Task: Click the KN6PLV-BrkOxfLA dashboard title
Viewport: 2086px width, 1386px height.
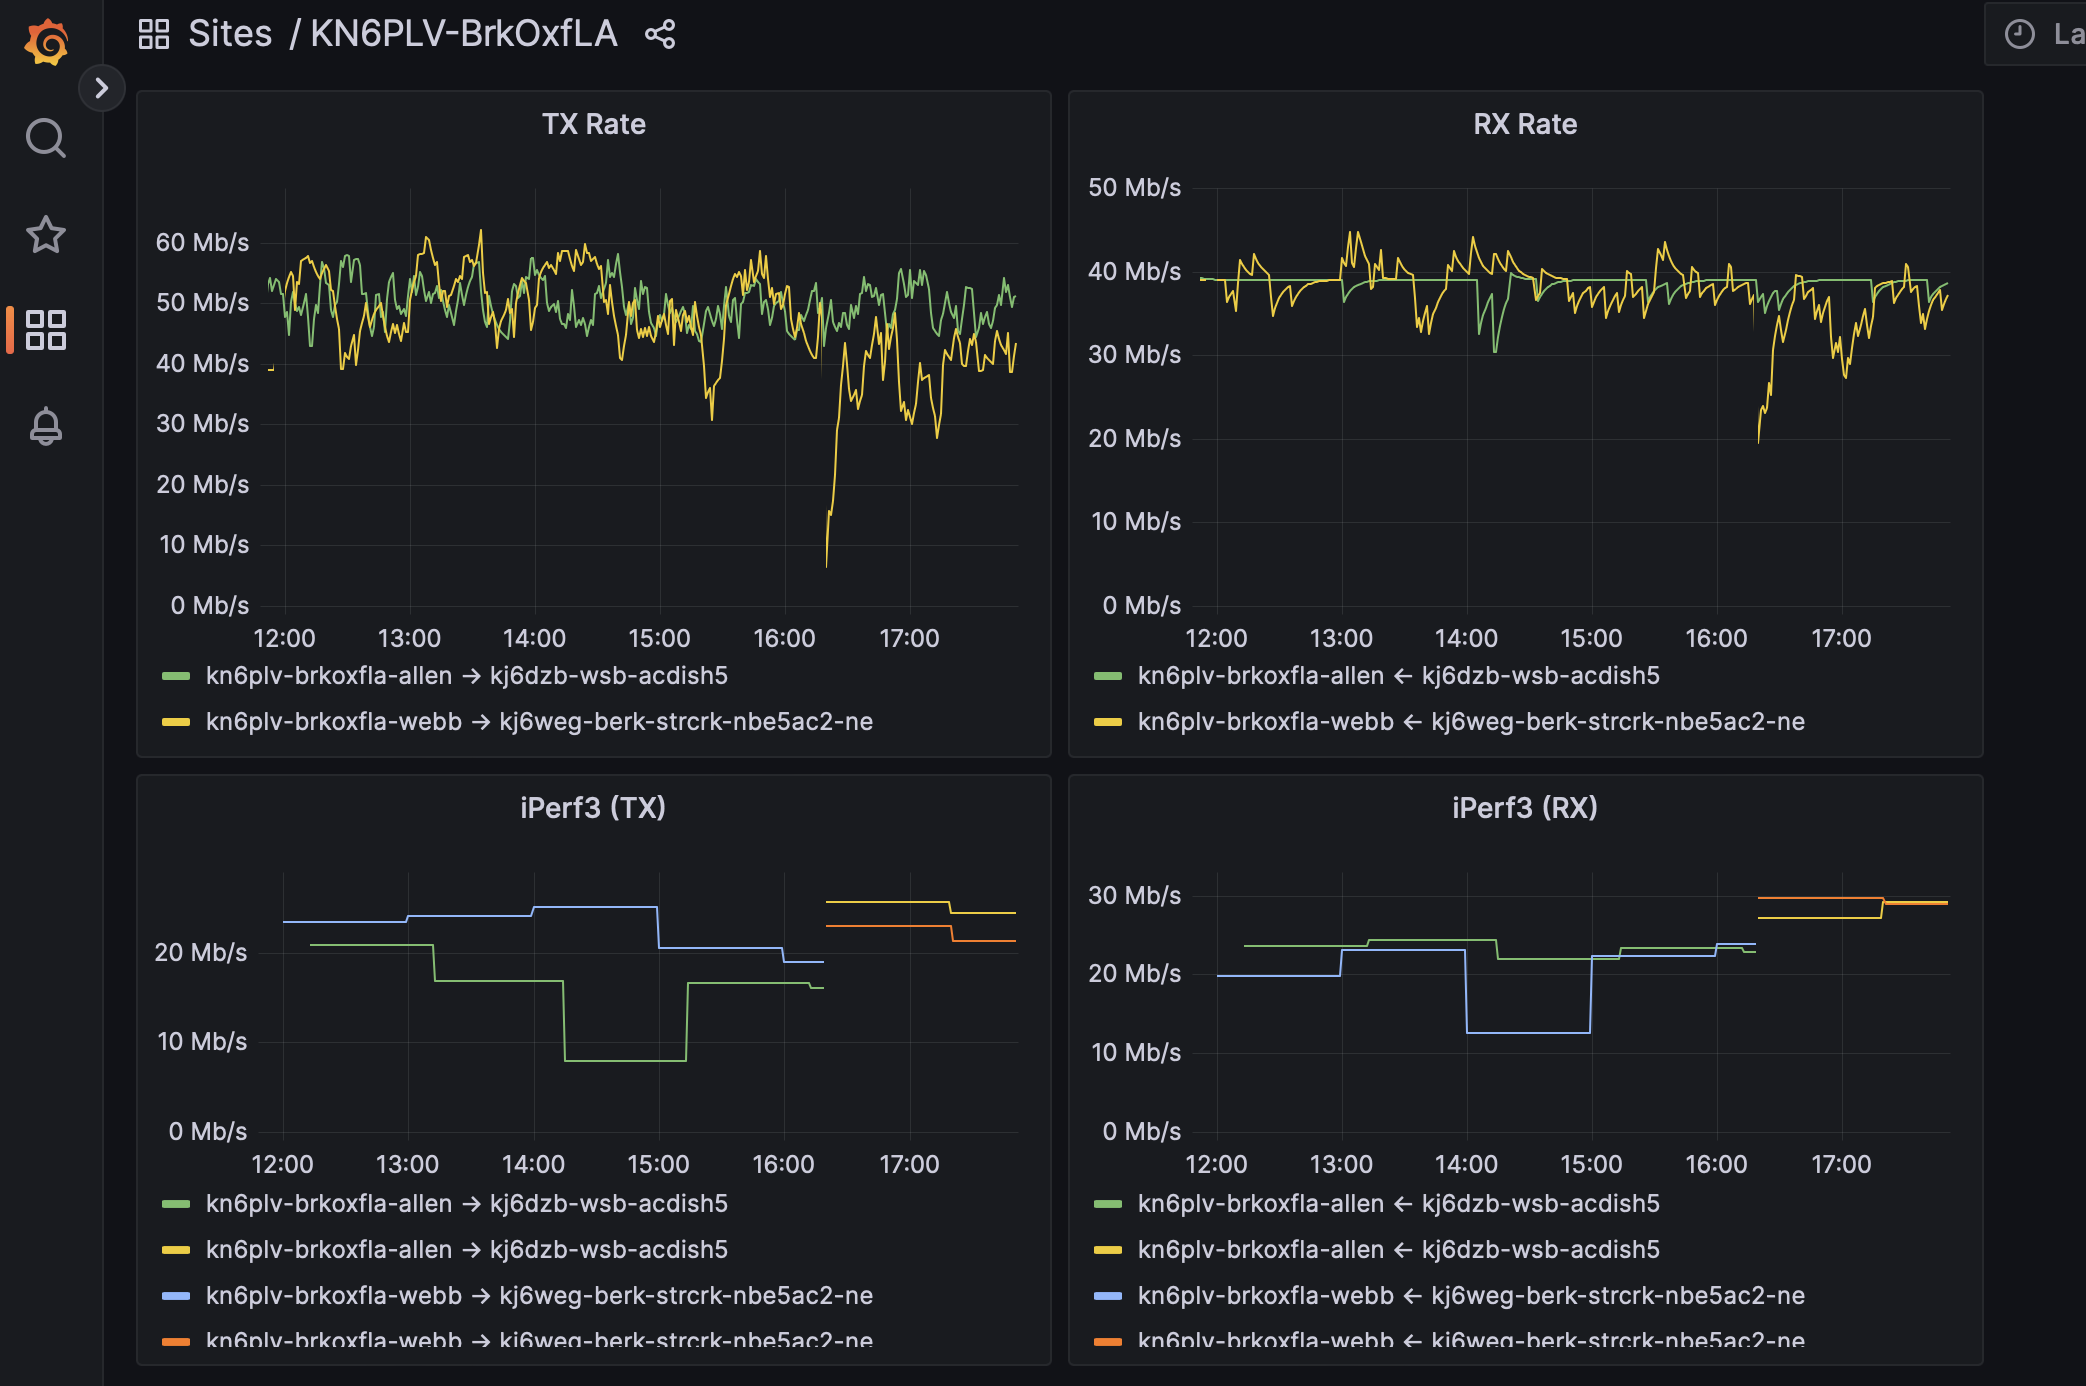Action: (x=464, y=34)
